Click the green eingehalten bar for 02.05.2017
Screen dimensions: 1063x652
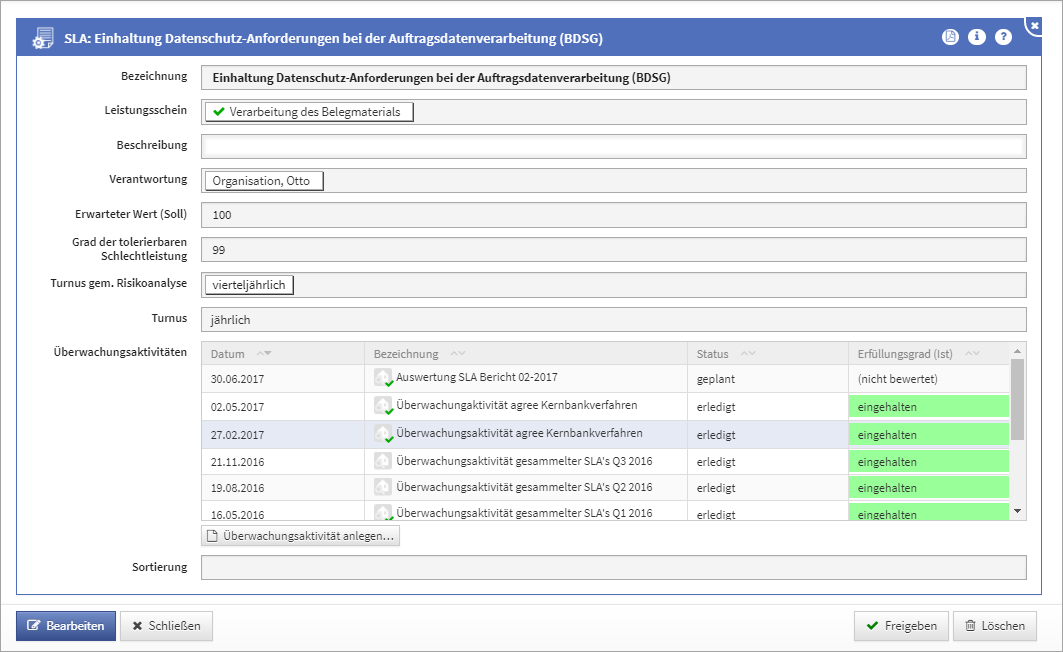pyautogui.click(x=928, y=406)
